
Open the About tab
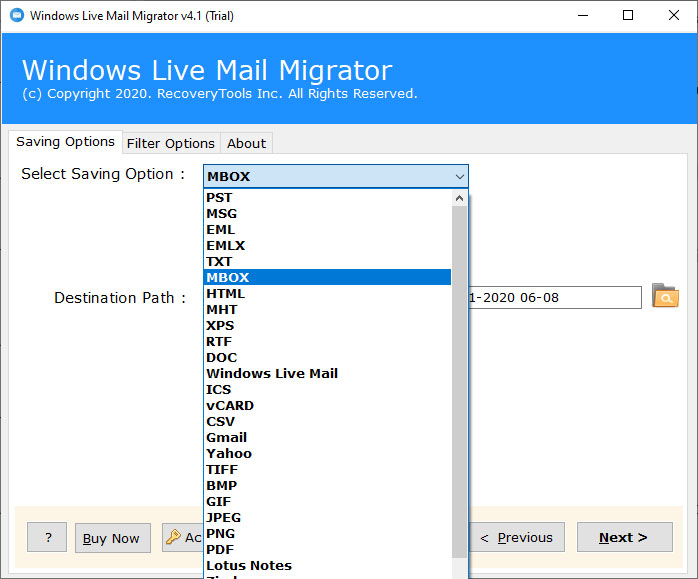click(x=247, y=143)
